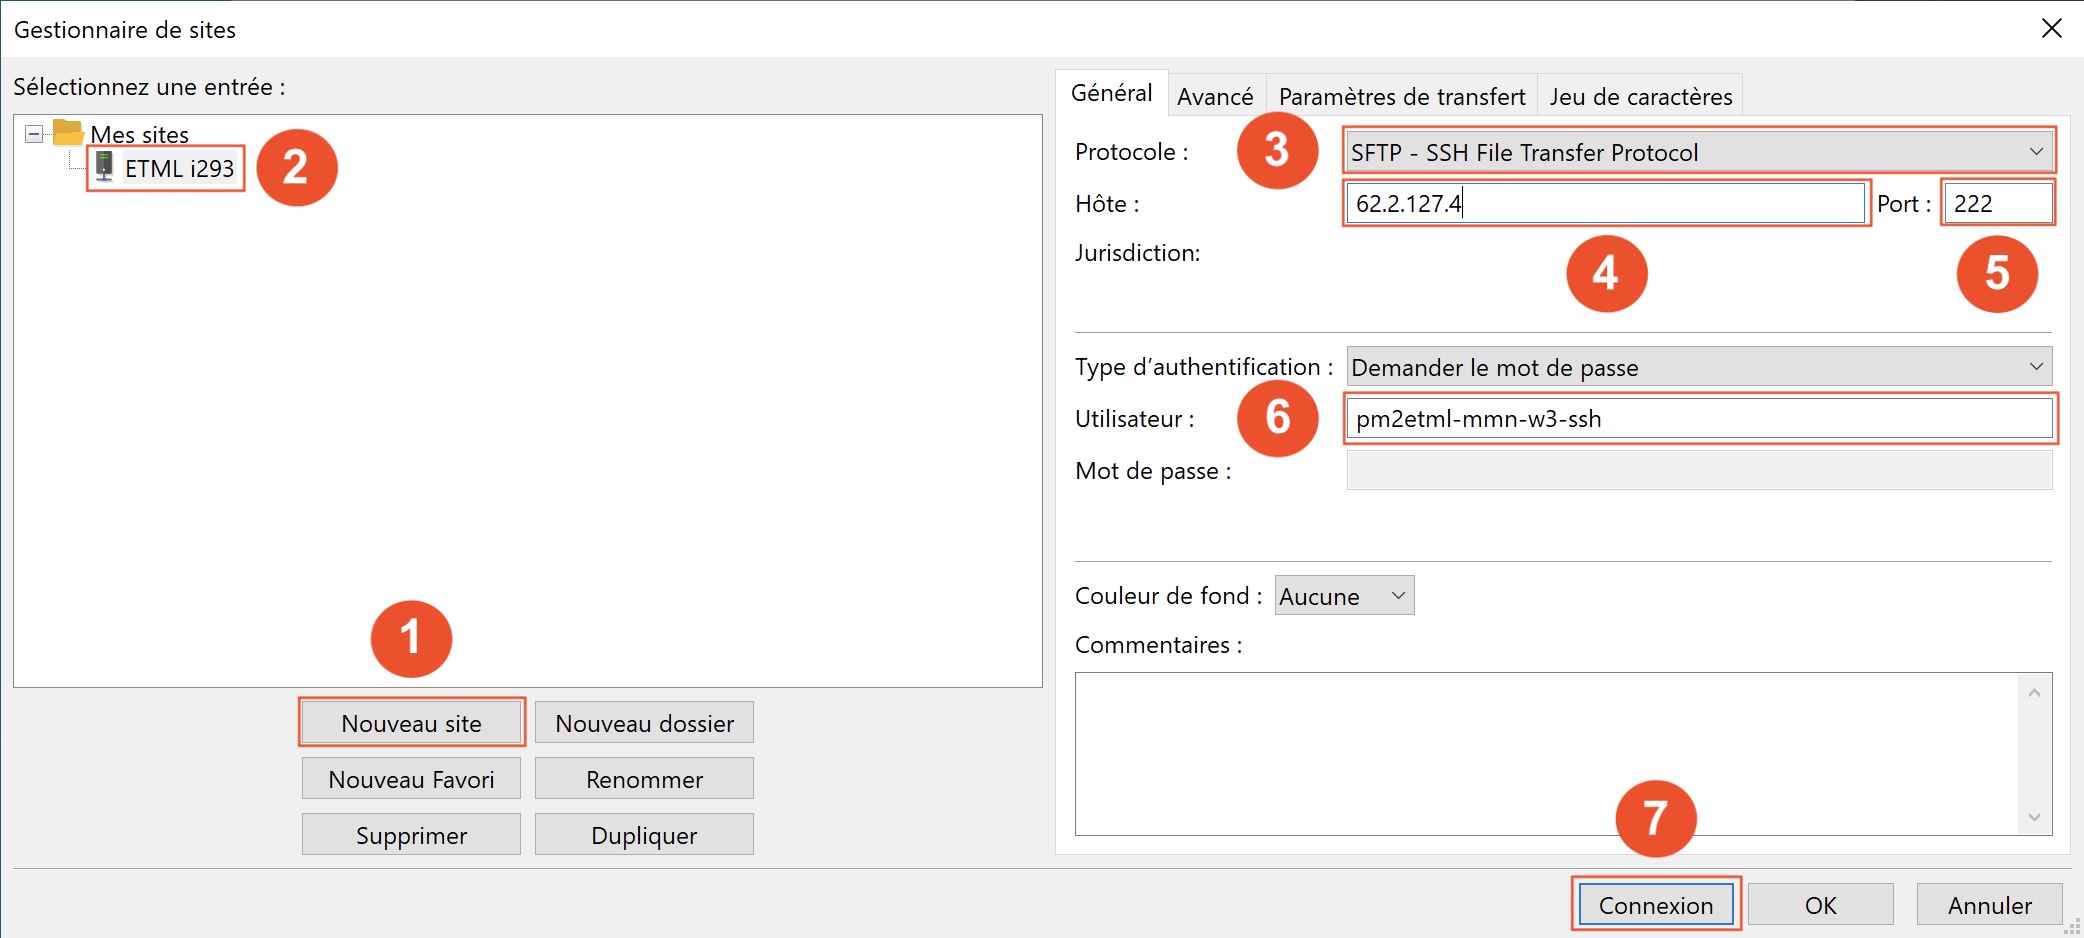Screen dimensions: 2084x938
Task: Click the Commentaires scrollbar up arrow
Action: 2034,692
